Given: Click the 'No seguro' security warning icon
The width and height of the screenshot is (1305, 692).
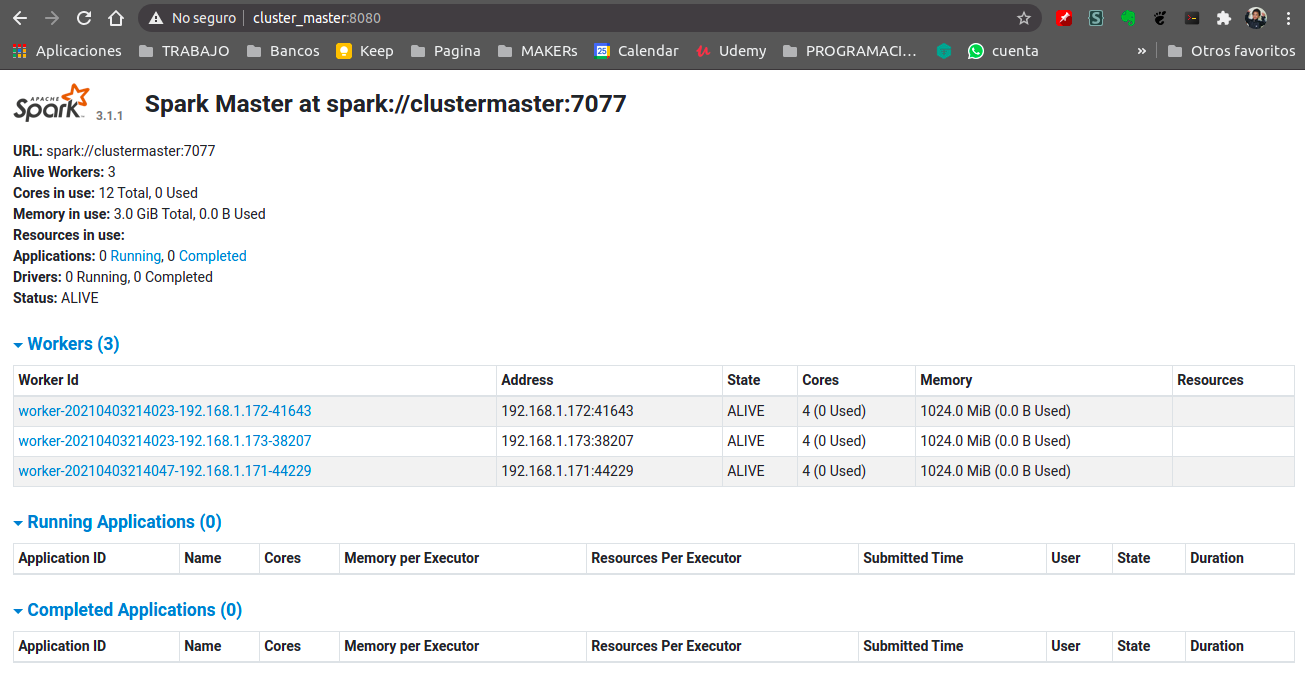Looking at the screenshot, I should [155, 18].
